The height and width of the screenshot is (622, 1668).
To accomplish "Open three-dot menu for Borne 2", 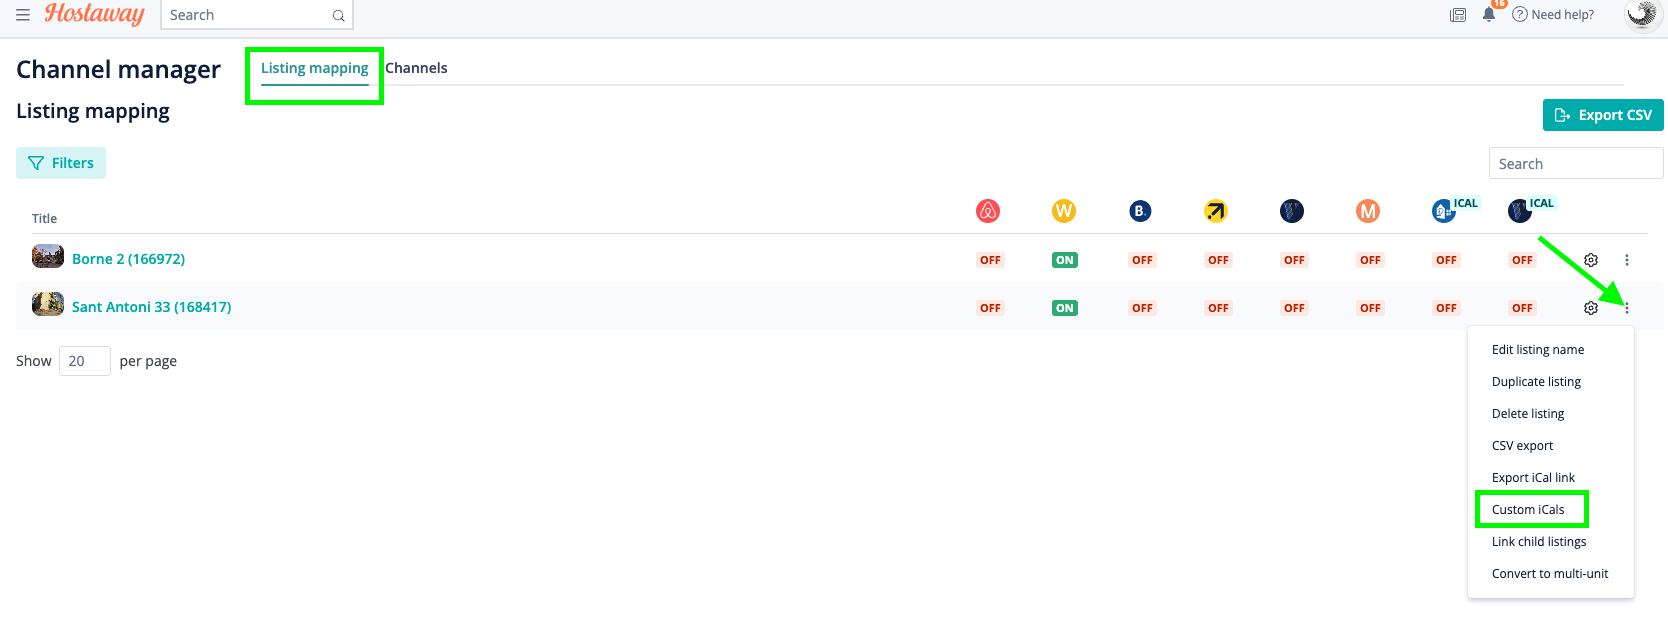I will (x=1627, y=260).
